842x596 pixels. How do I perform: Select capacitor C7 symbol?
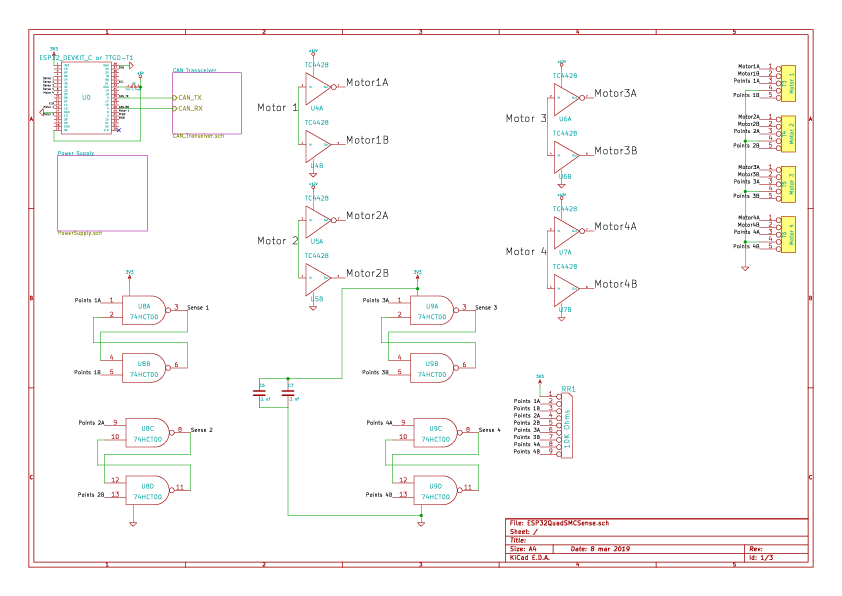tap(288, 393)
